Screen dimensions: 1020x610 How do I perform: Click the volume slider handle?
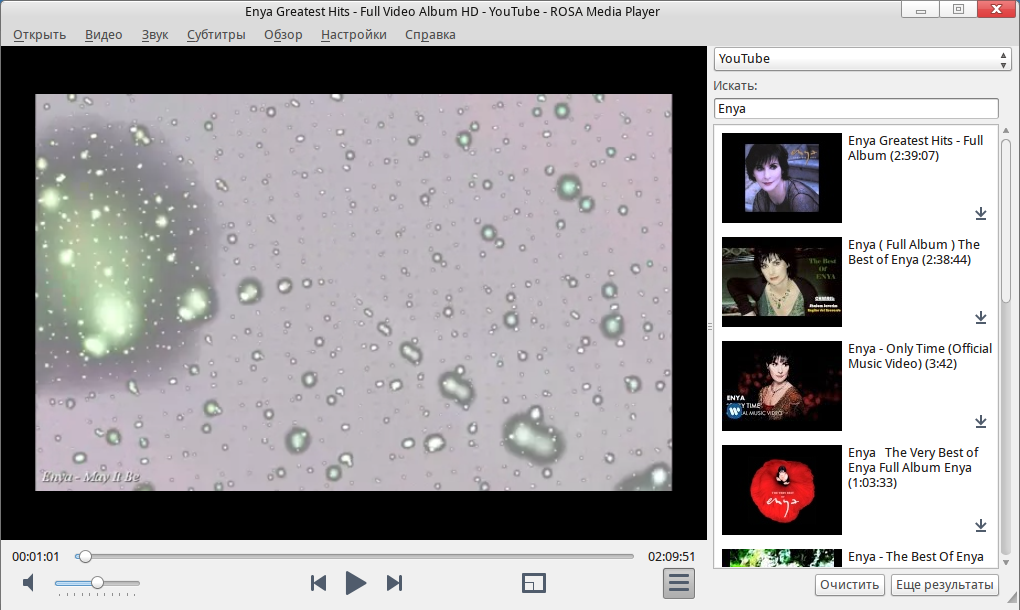(97, 583)
